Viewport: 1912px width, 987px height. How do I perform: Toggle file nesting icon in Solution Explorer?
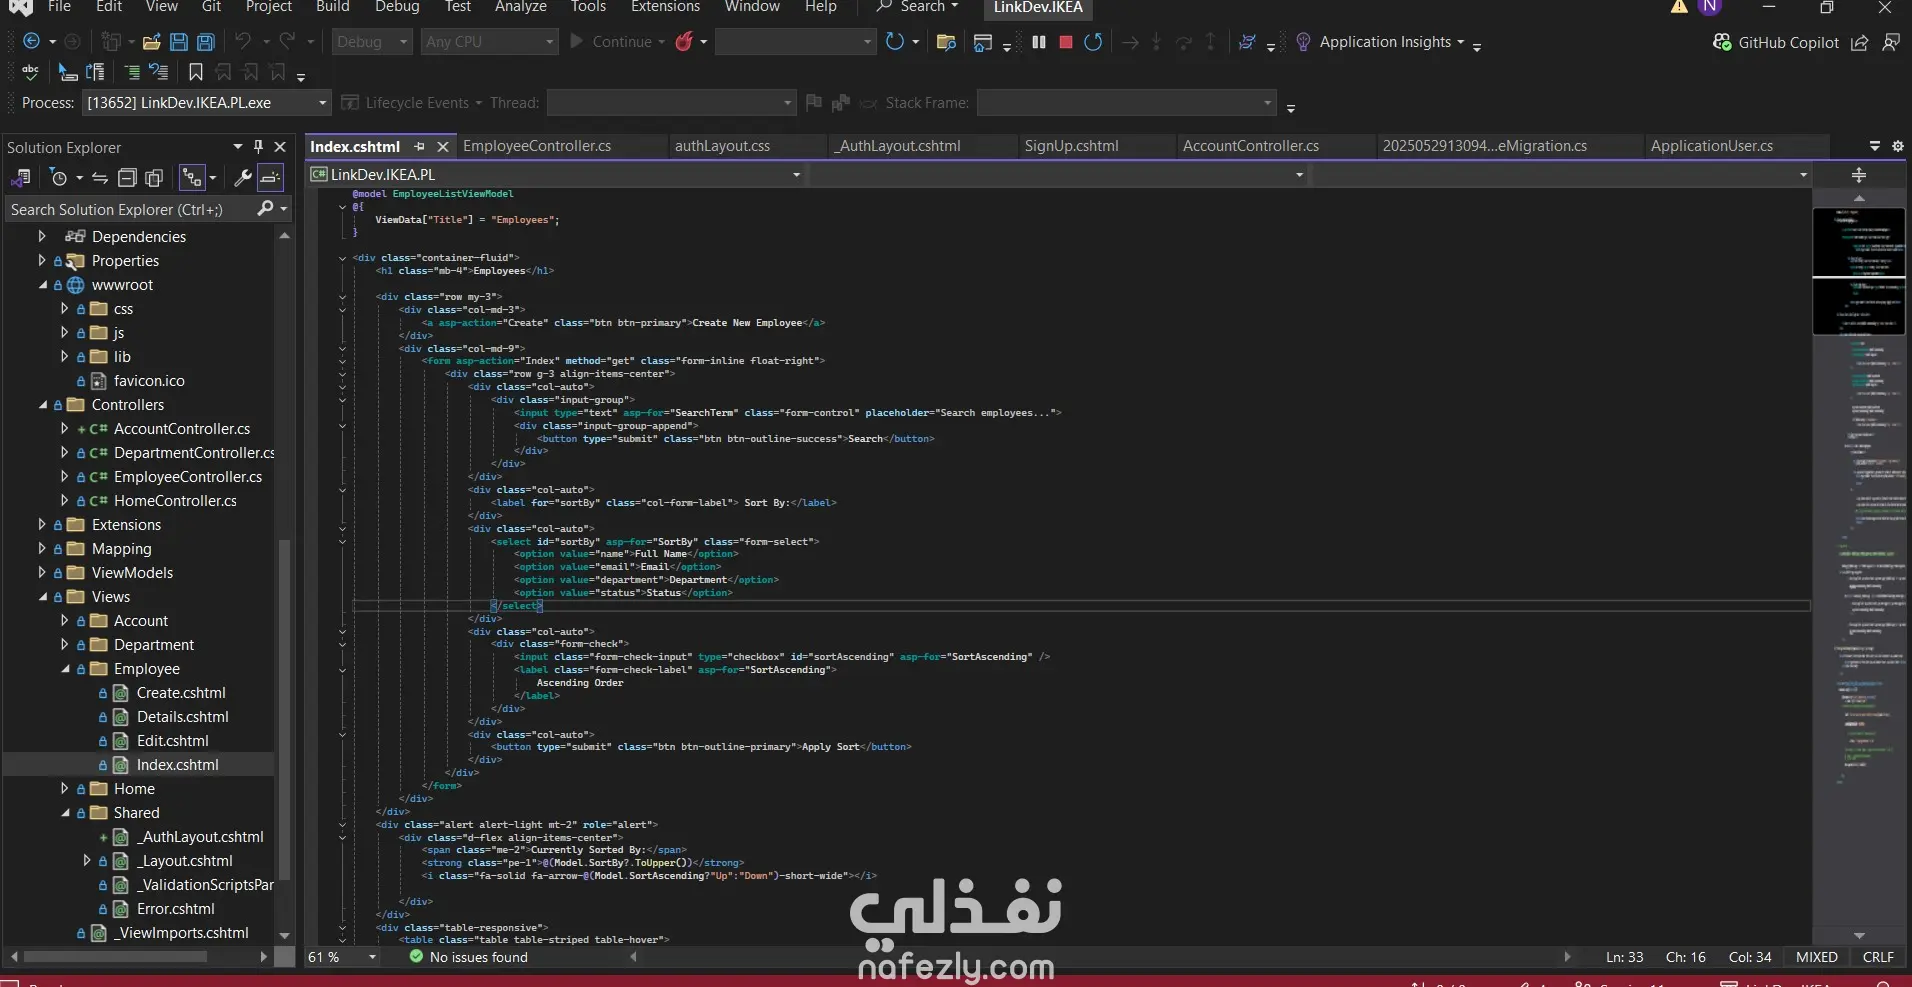191,178
